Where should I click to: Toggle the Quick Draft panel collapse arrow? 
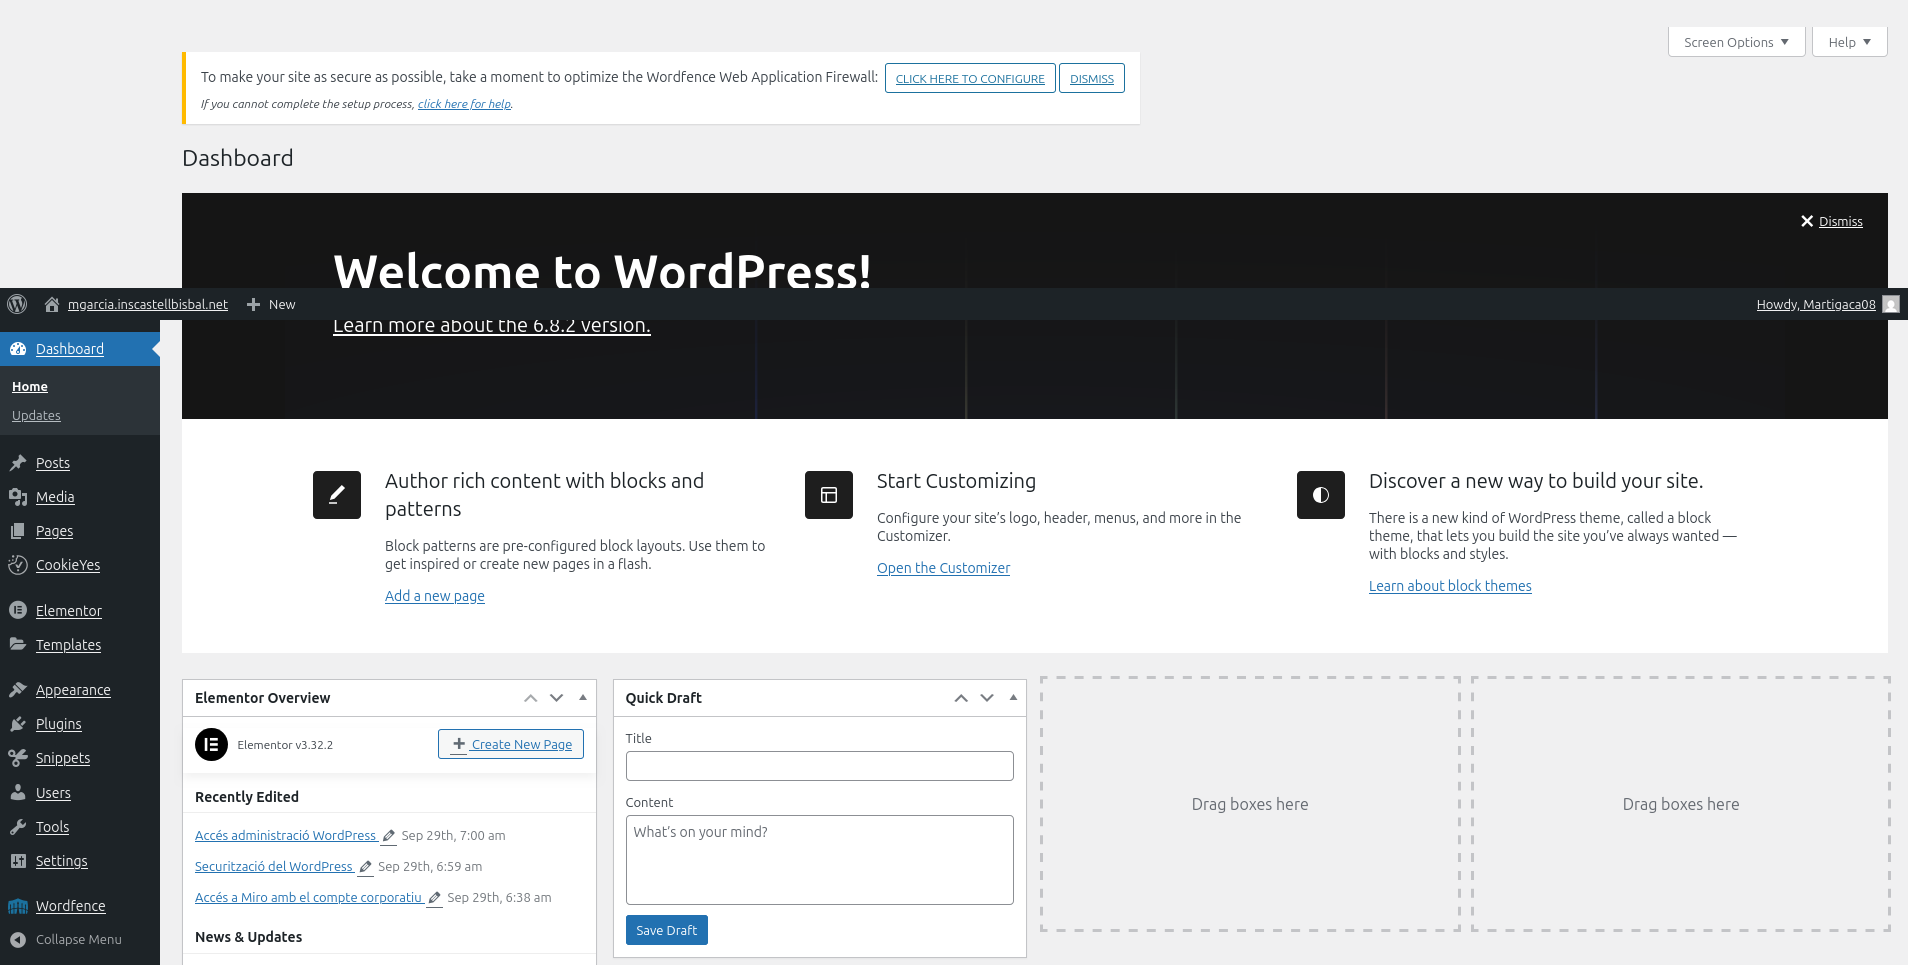[x=1013, y=698]
